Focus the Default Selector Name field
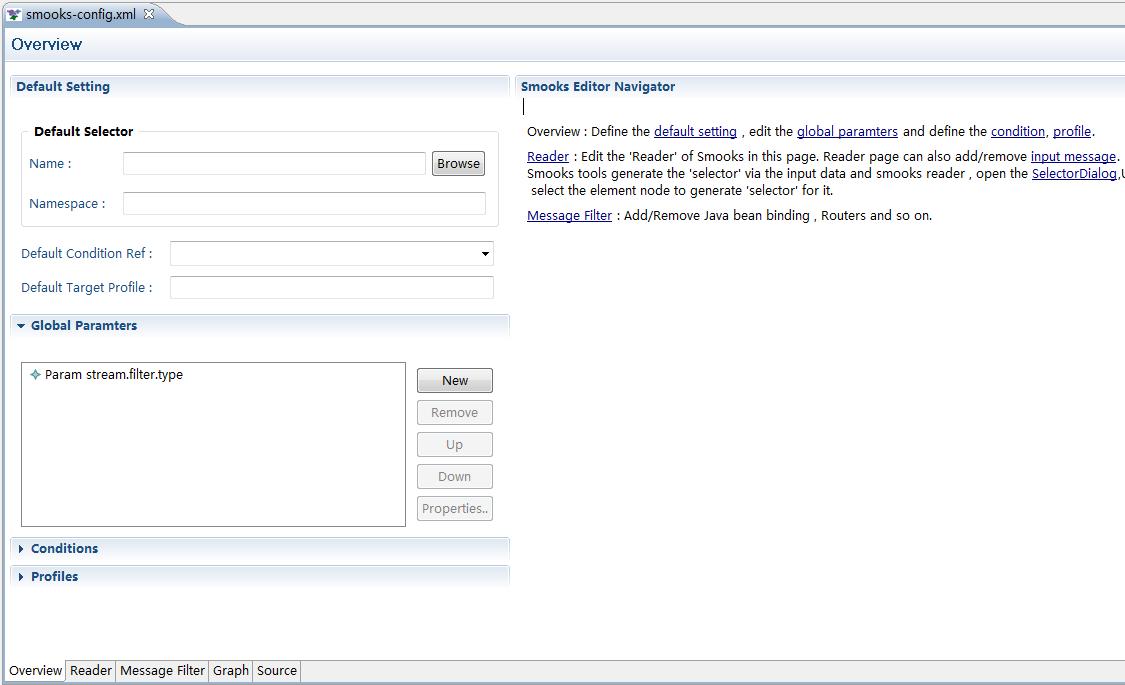This screenshot has width=1125, height=685. [274, 164]
